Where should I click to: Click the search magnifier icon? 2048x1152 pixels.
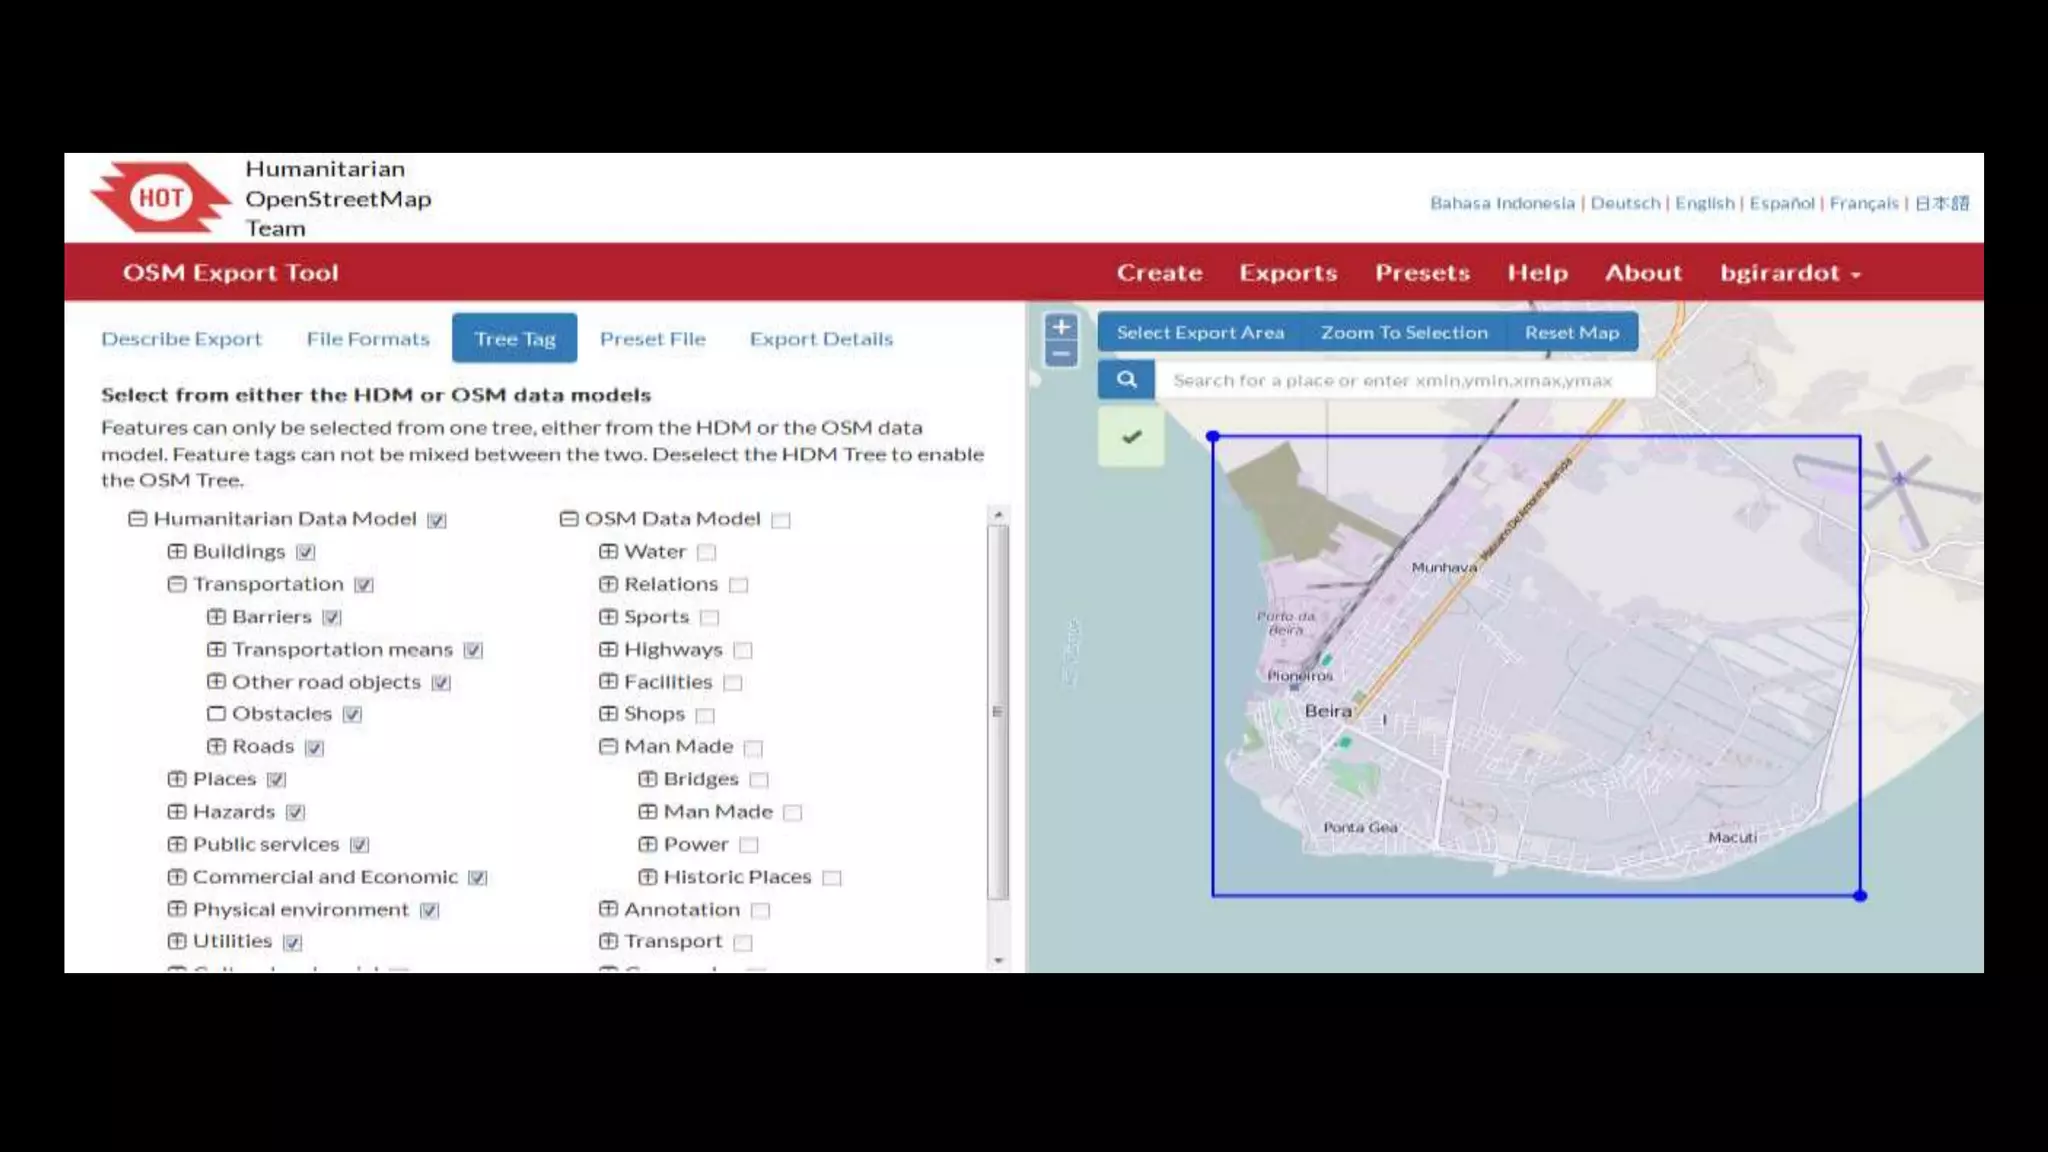tap(1127, 380)
